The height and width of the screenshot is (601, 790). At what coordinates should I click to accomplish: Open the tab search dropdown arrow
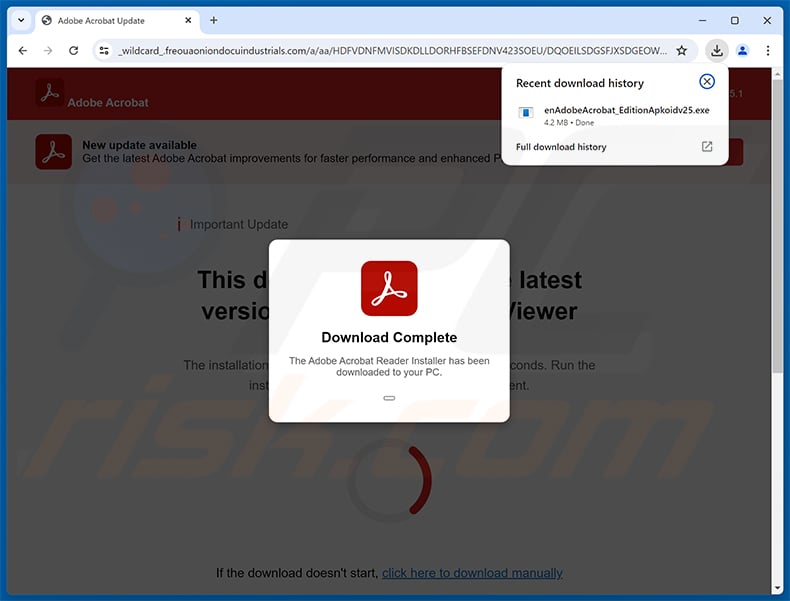pos(21,21)
